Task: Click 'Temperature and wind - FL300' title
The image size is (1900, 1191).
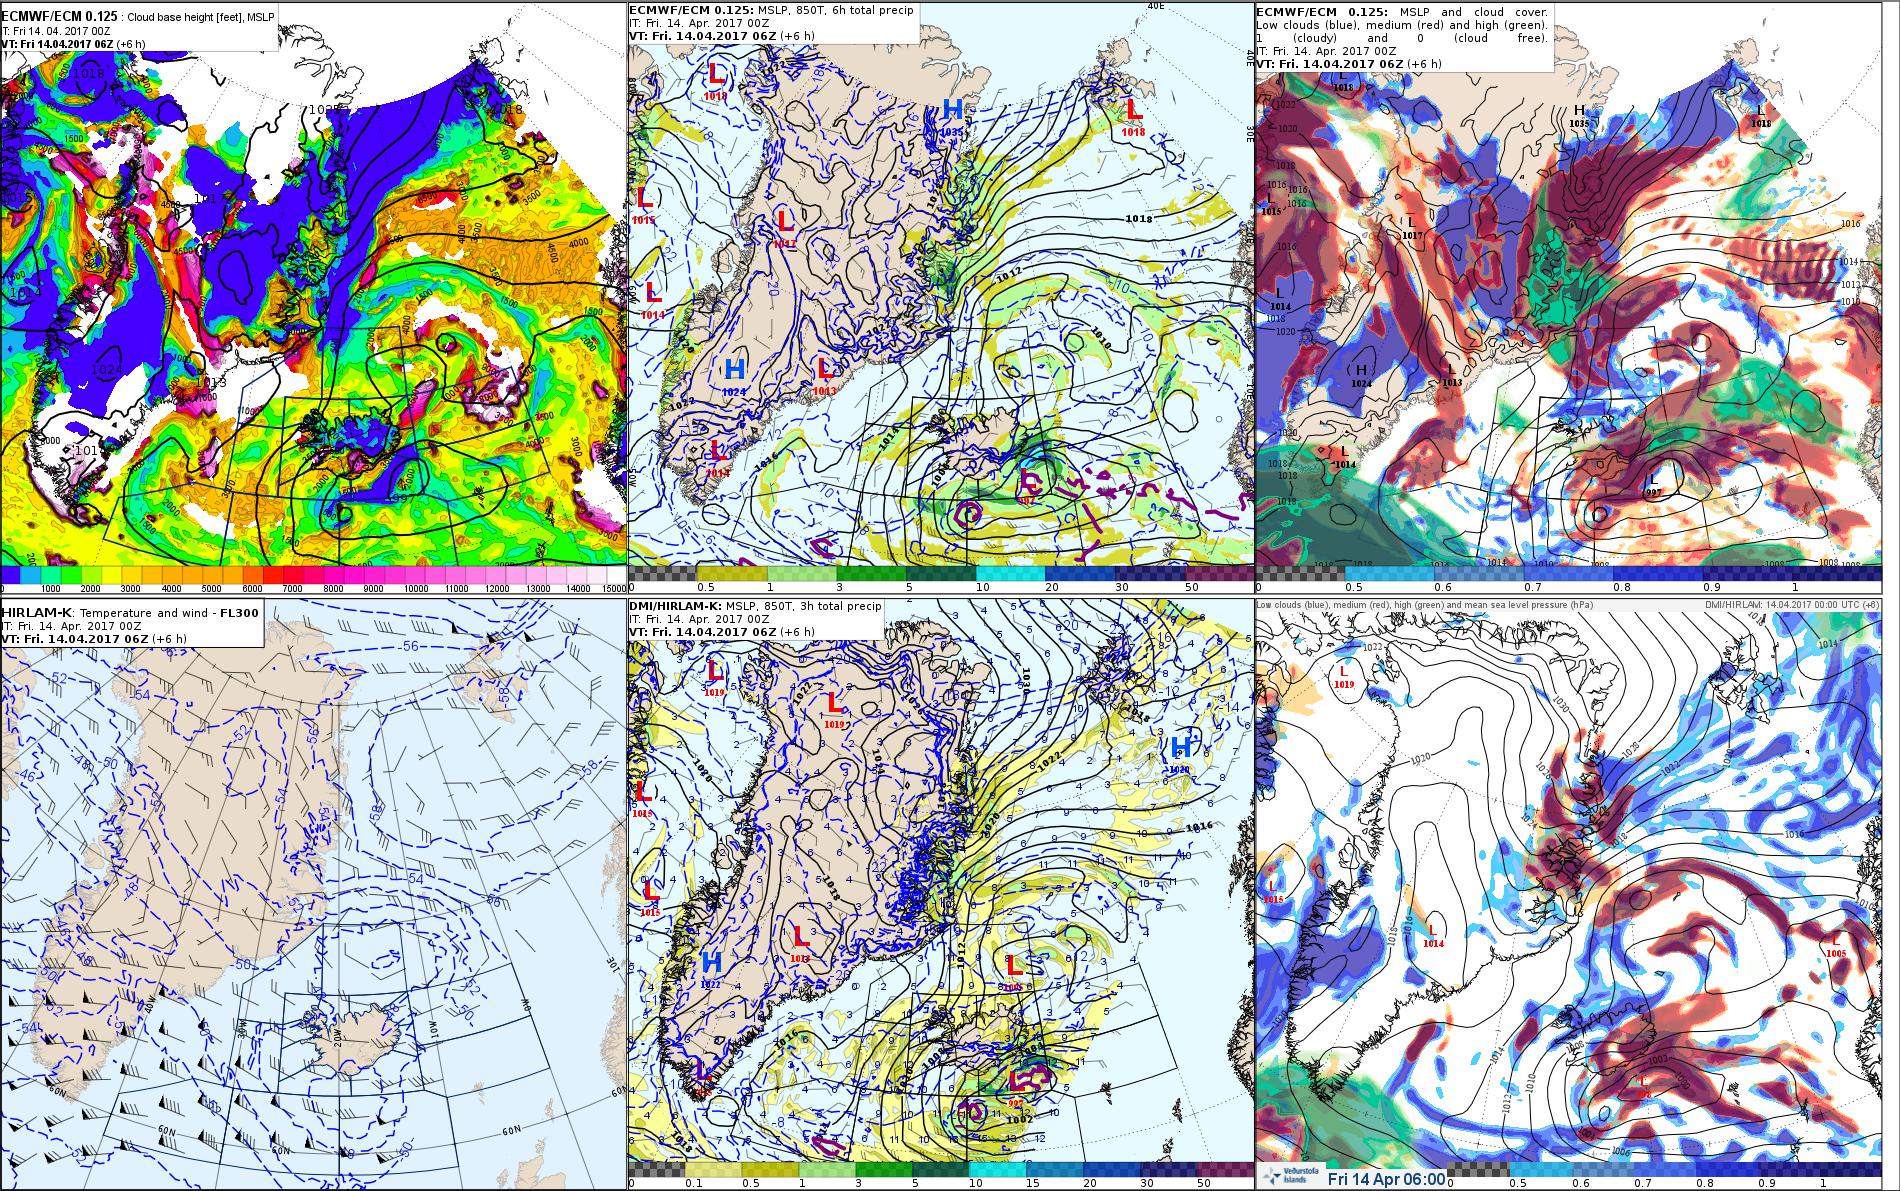Action: tap(169, 613)
